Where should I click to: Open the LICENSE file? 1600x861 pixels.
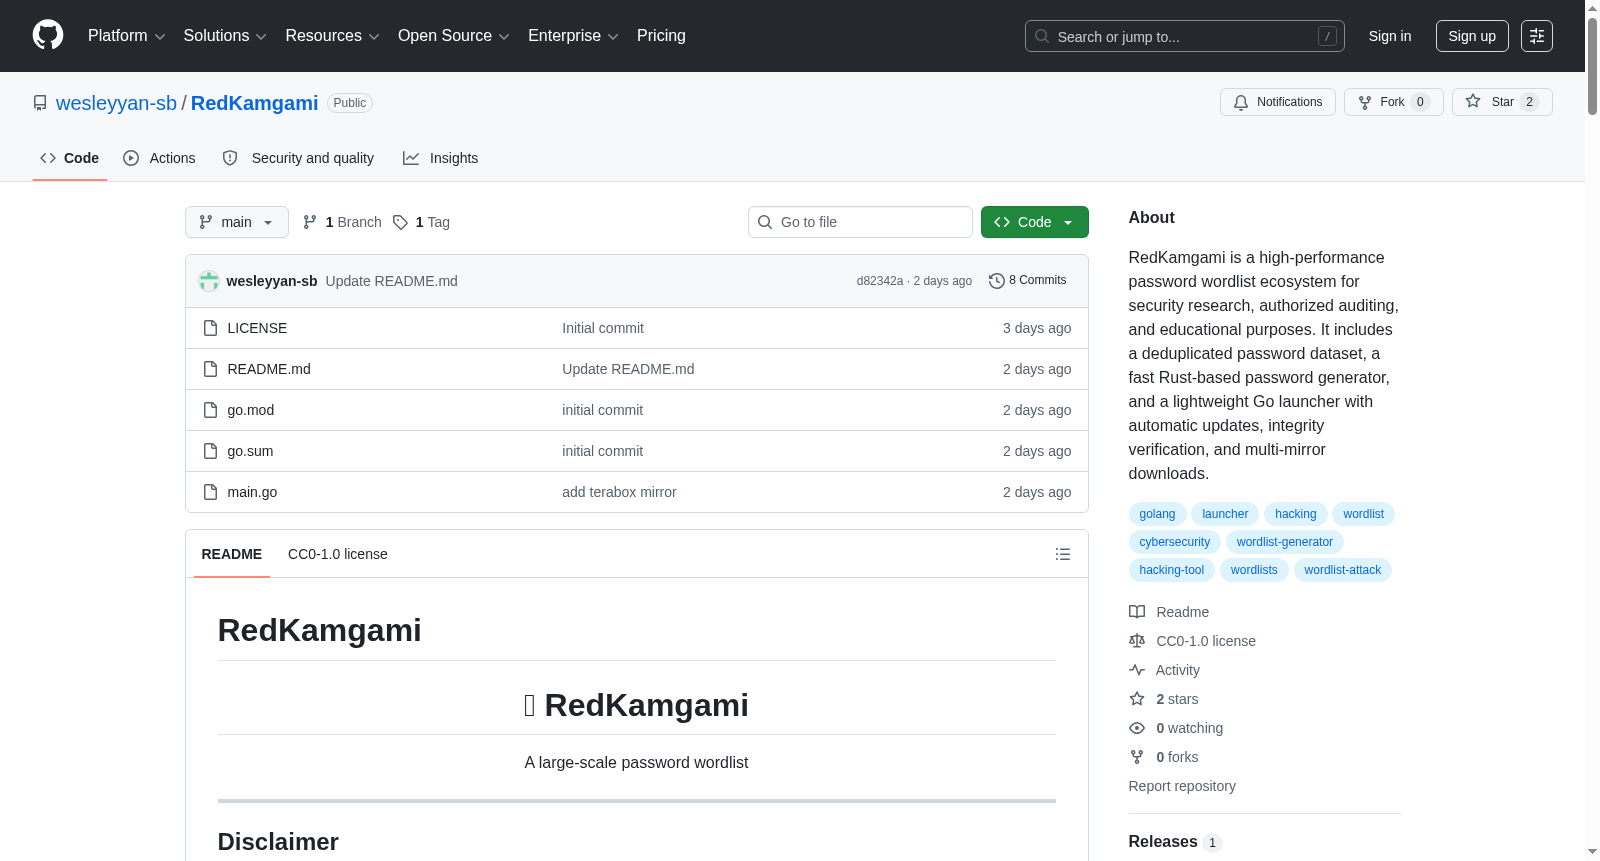[x=257, y=328]
